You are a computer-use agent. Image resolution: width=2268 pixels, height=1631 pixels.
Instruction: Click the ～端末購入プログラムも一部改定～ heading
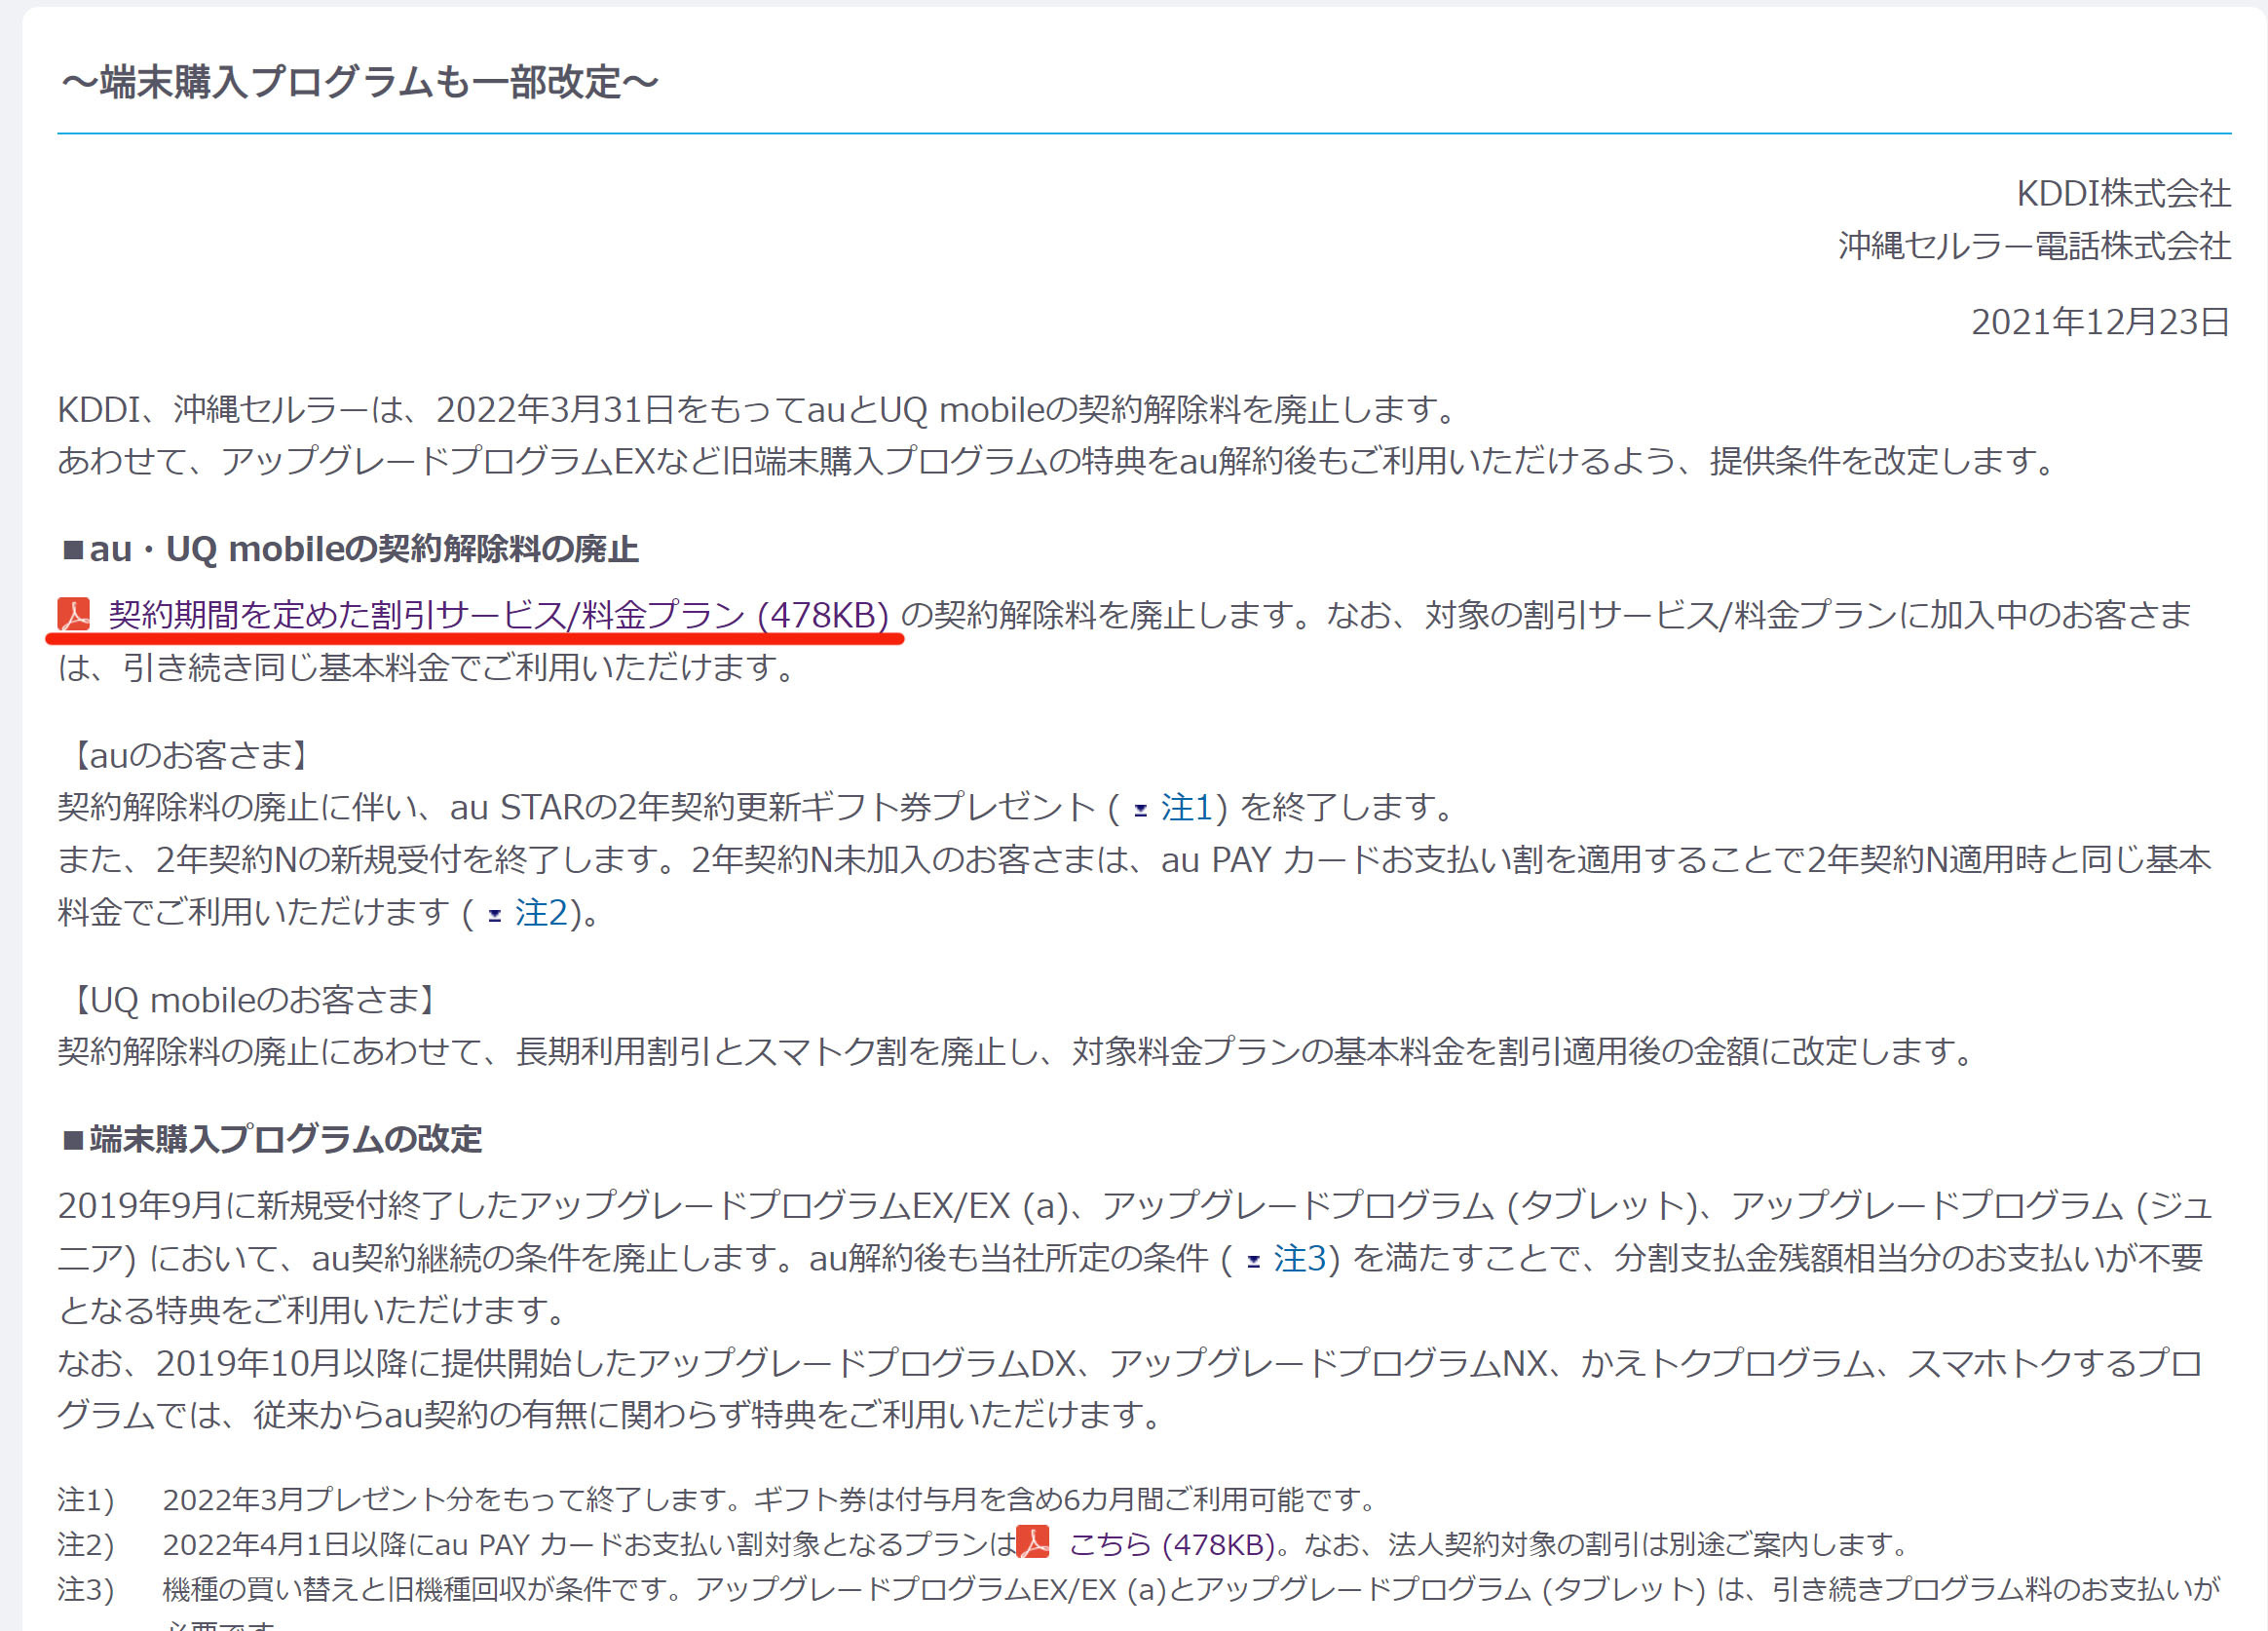360,82
